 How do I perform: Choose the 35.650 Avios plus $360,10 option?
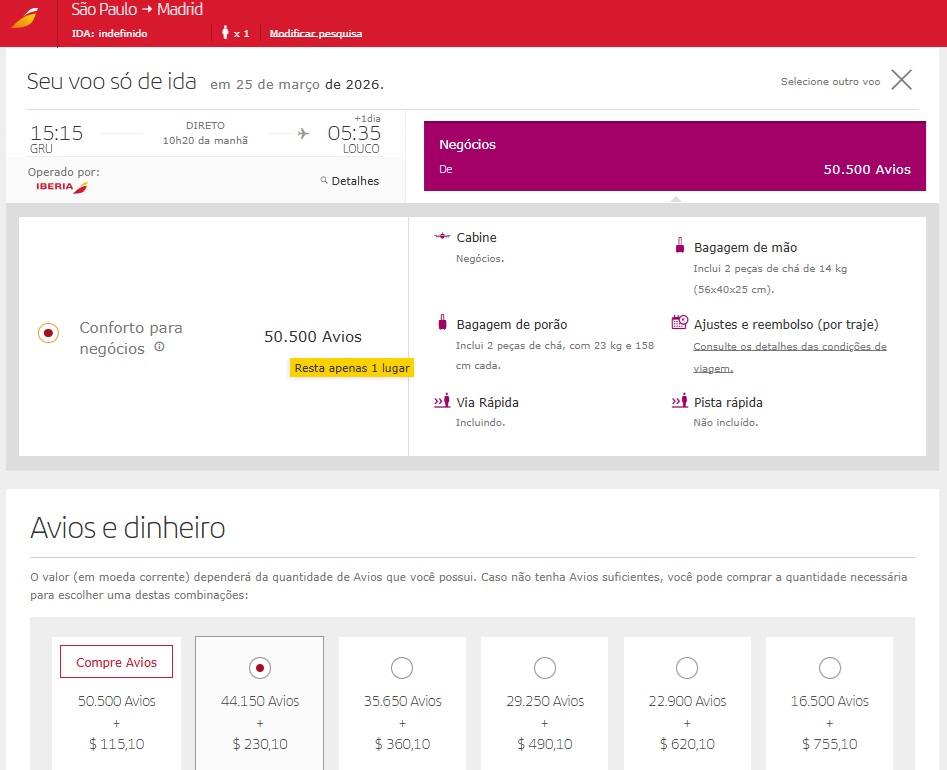coord(402,667)
